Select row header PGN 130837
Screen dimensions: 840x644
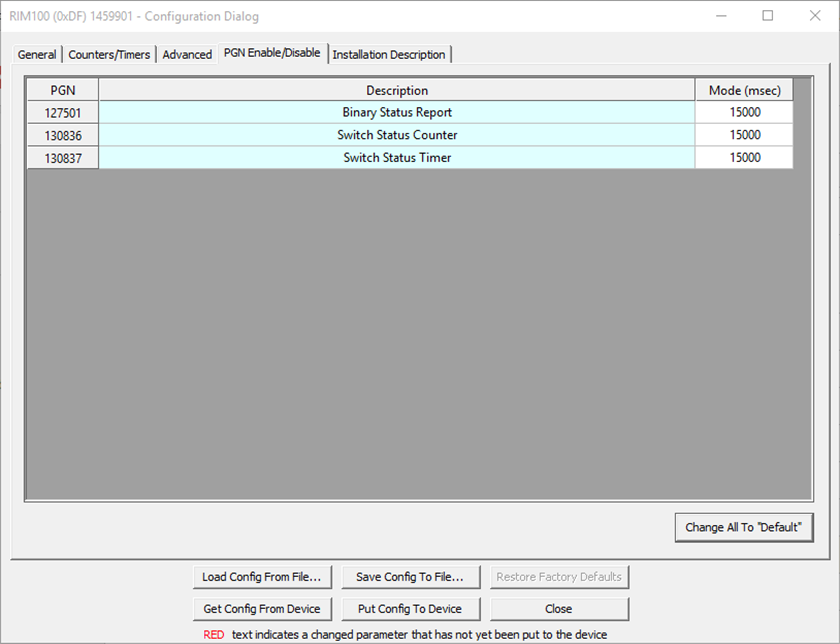63,158
